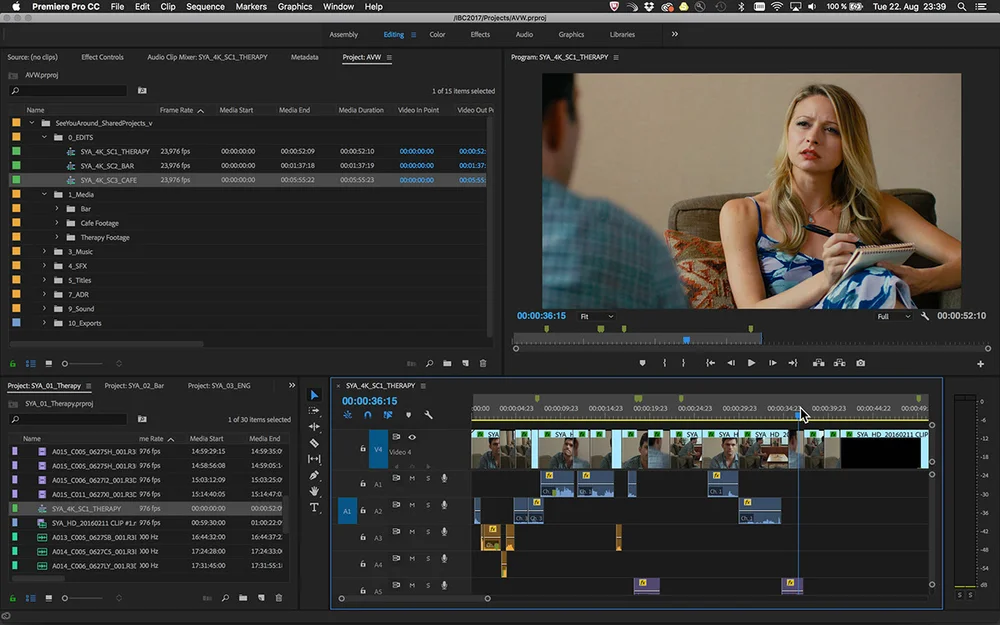Switch to the Color workspace tab

pyautogui.click(x=437, y=34)
